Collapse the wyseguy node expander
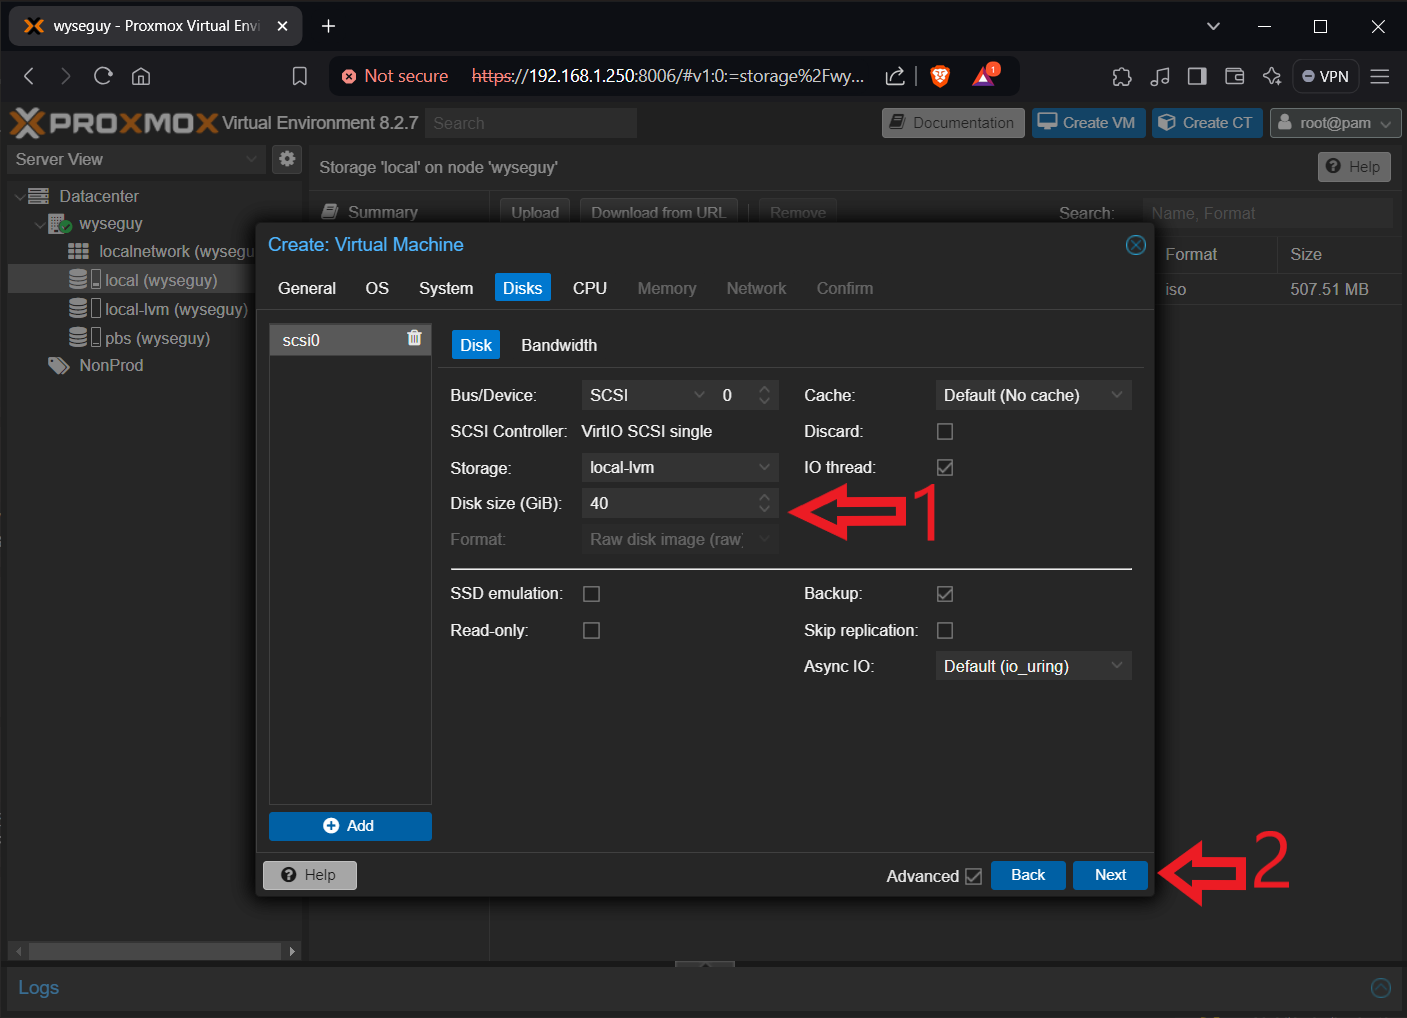 pyautogui.click(x=39, y=225)
